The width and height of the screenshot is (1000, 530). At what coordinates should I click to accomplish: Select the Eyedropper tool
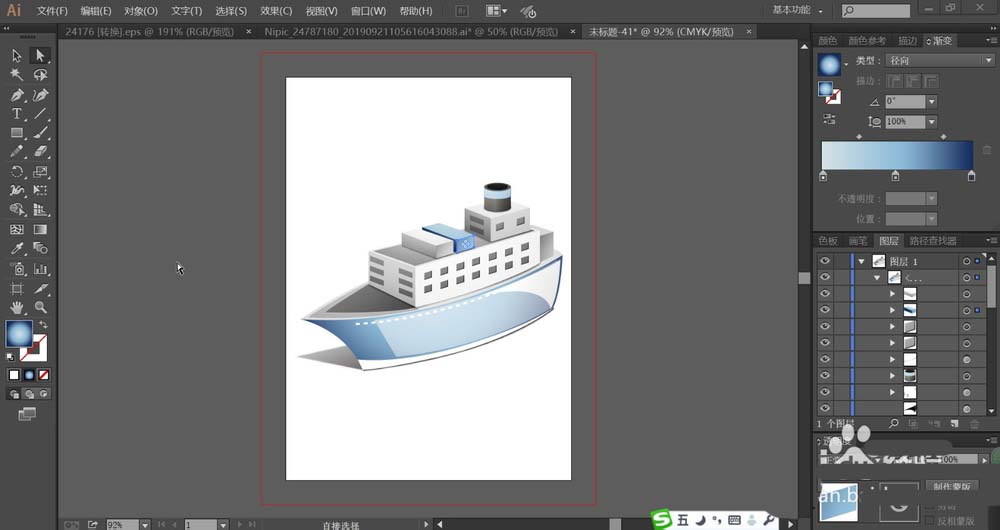point(17,248)
